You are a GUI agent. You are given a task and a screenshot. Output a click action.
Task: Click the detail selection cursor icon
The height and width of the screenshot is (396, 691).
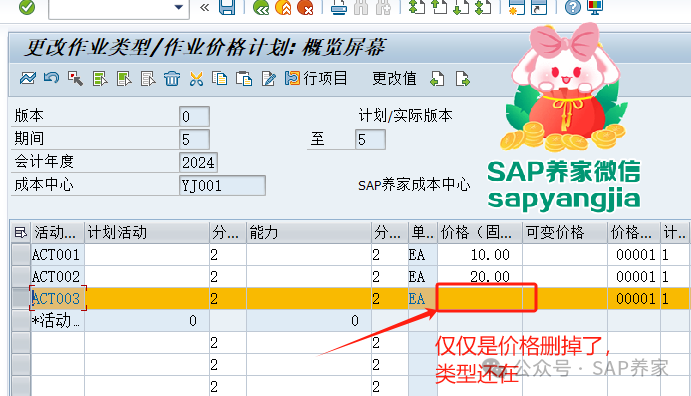[75, 79]
